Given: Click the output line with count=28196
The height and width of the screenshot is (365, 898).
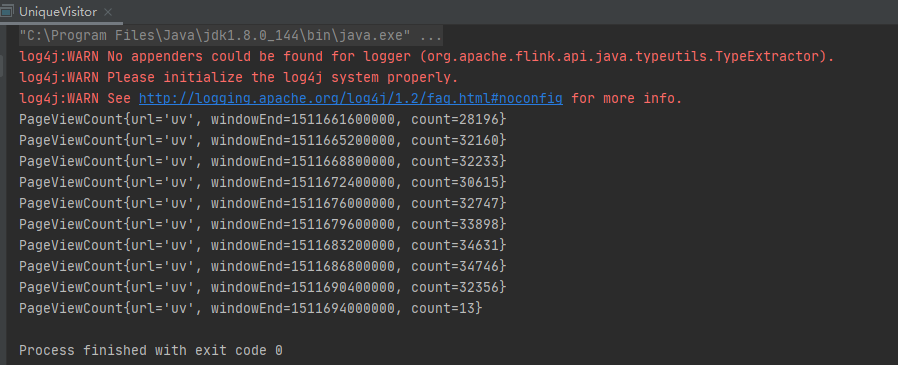Looking at the screenshot, I should point(263,120).
